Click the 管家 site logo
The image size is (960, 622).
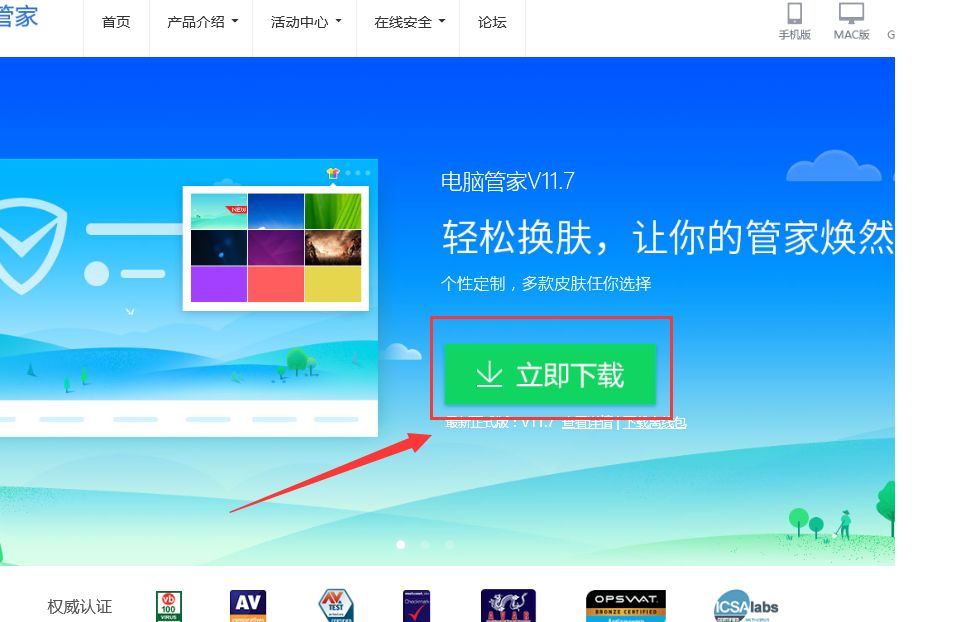pos(18,15)
